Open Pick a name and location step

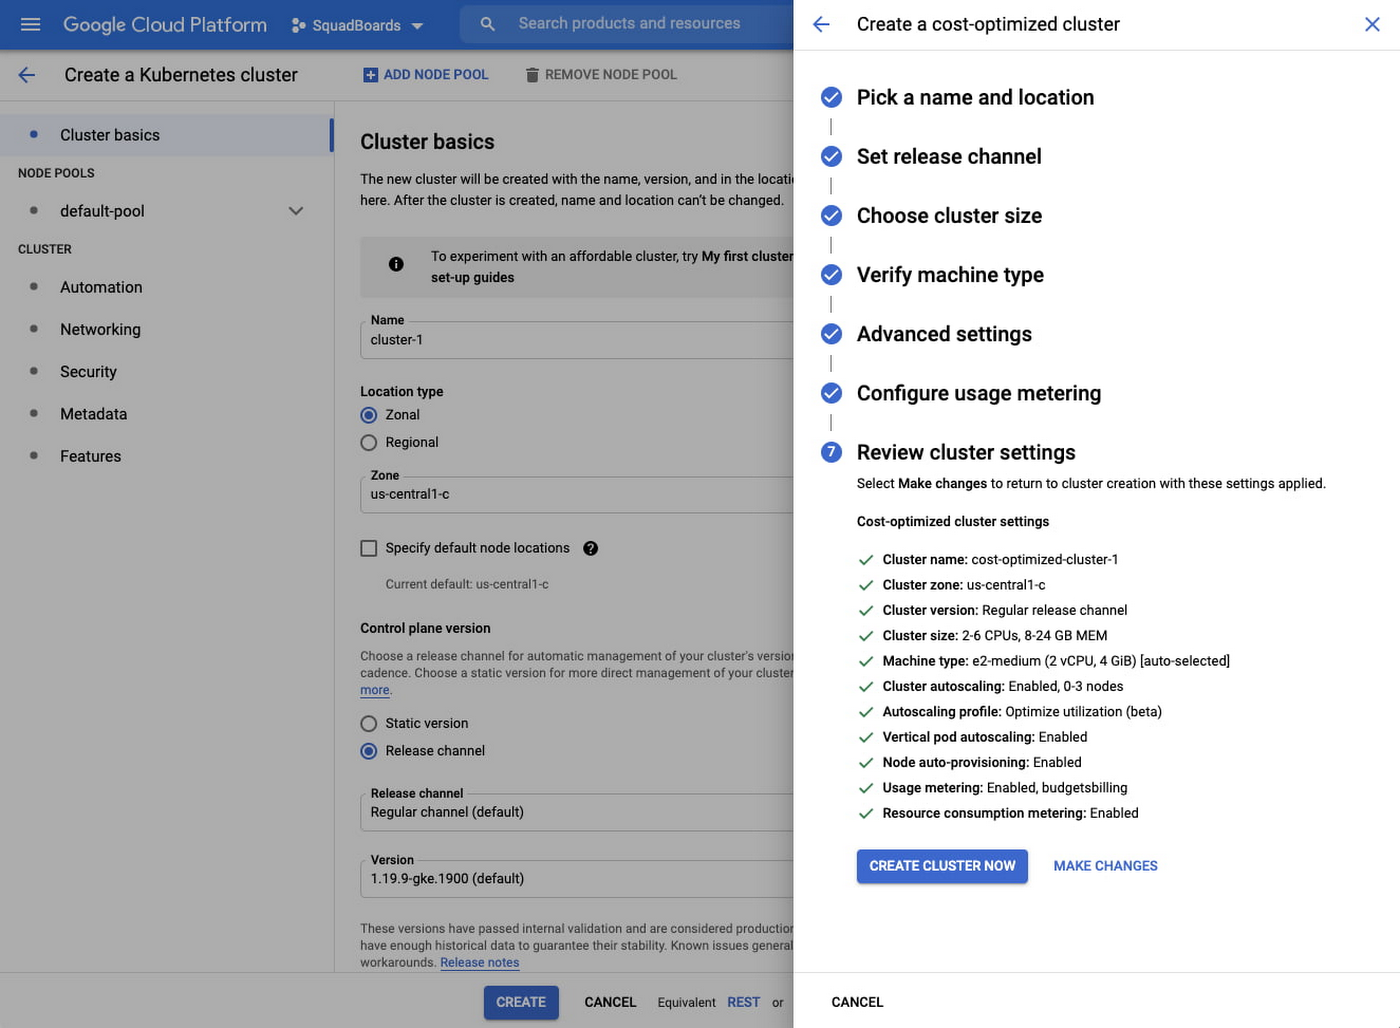point(975,97)
